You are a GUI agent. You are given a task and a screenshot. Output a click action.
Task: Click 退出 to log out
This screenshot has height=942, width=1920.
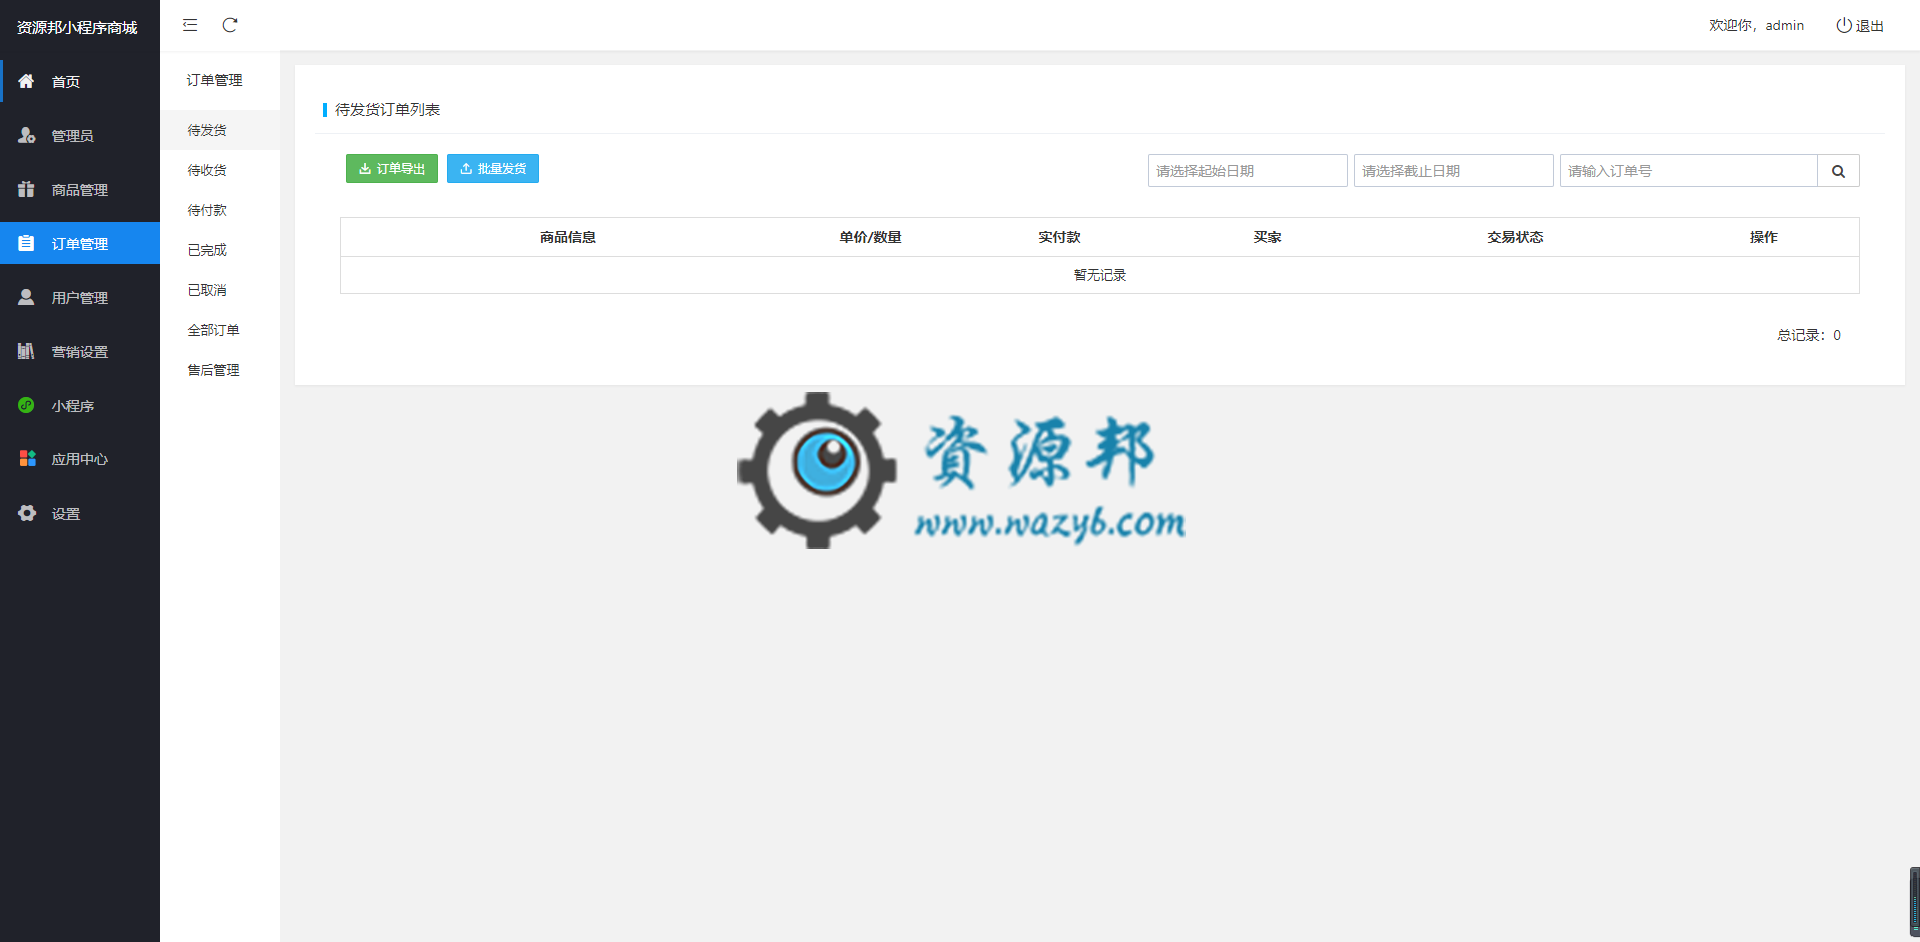[x=1869, y=26]
